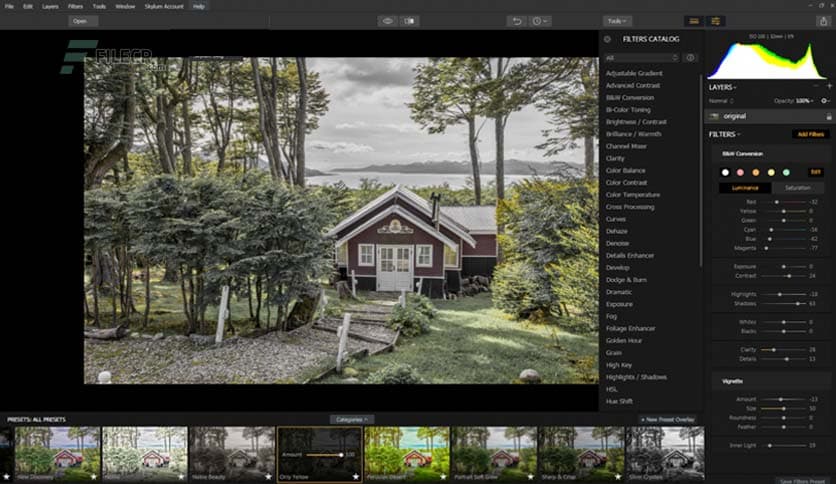Select the green color filter swatch

point(786,172)
